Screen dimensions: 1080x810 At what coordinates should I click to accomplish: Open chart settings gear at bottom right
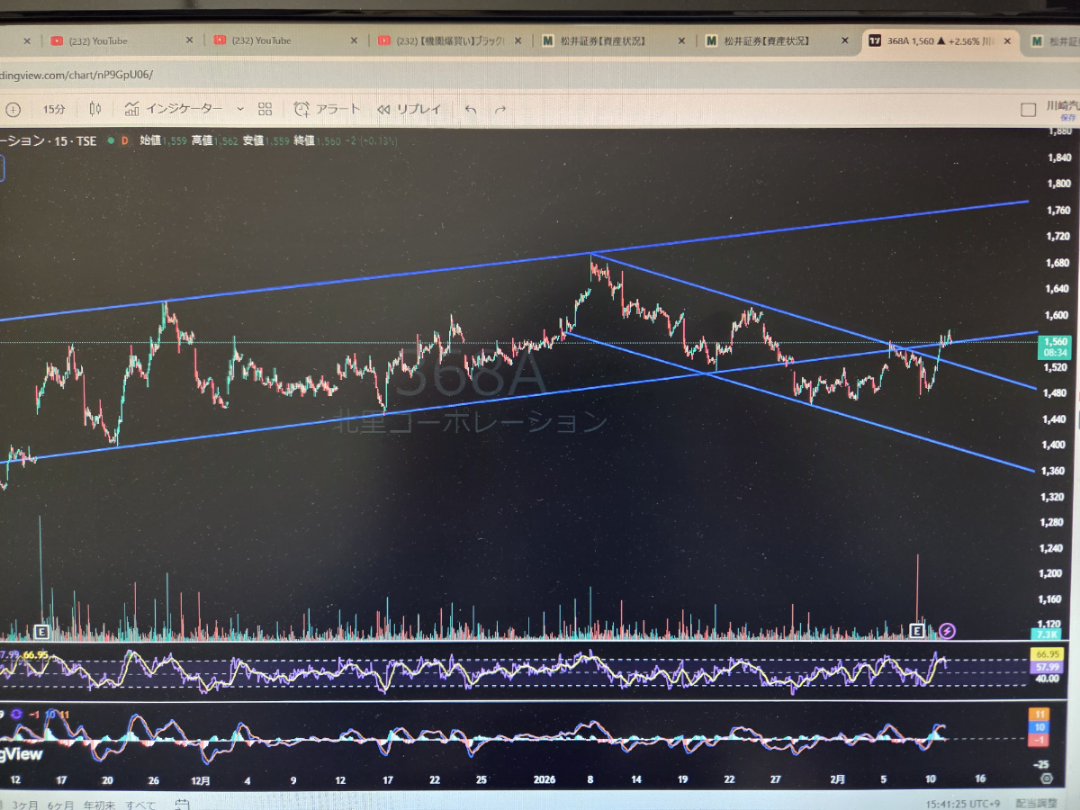point(1045,778)
